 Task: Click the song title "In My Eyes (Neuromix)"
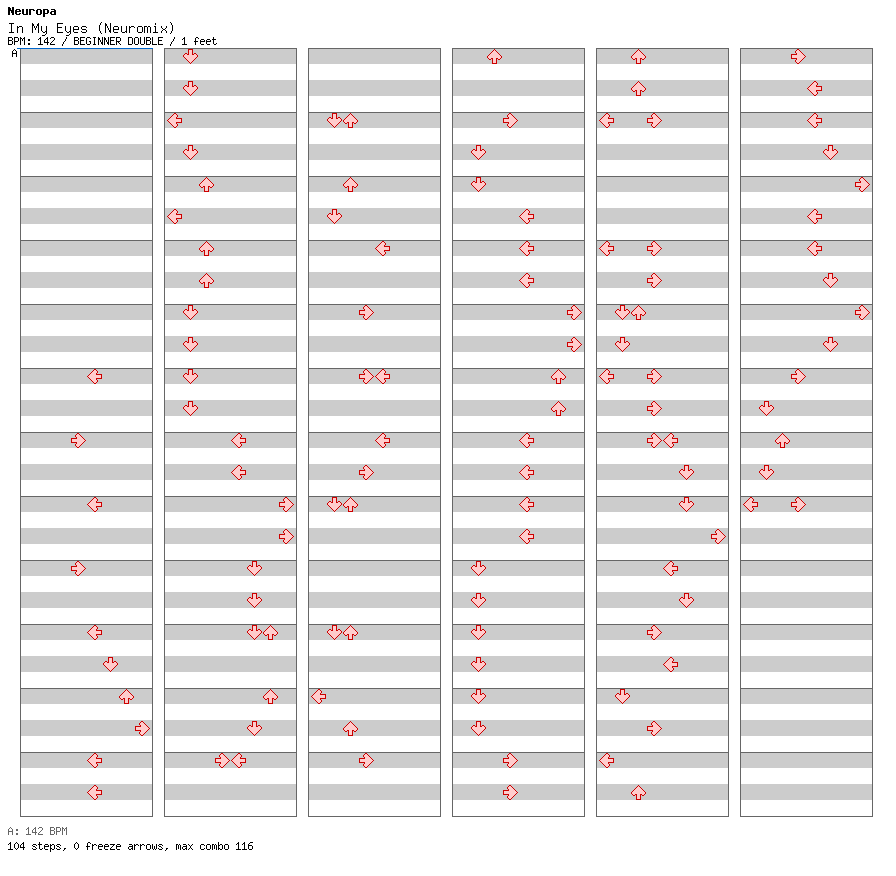[91, 28]
